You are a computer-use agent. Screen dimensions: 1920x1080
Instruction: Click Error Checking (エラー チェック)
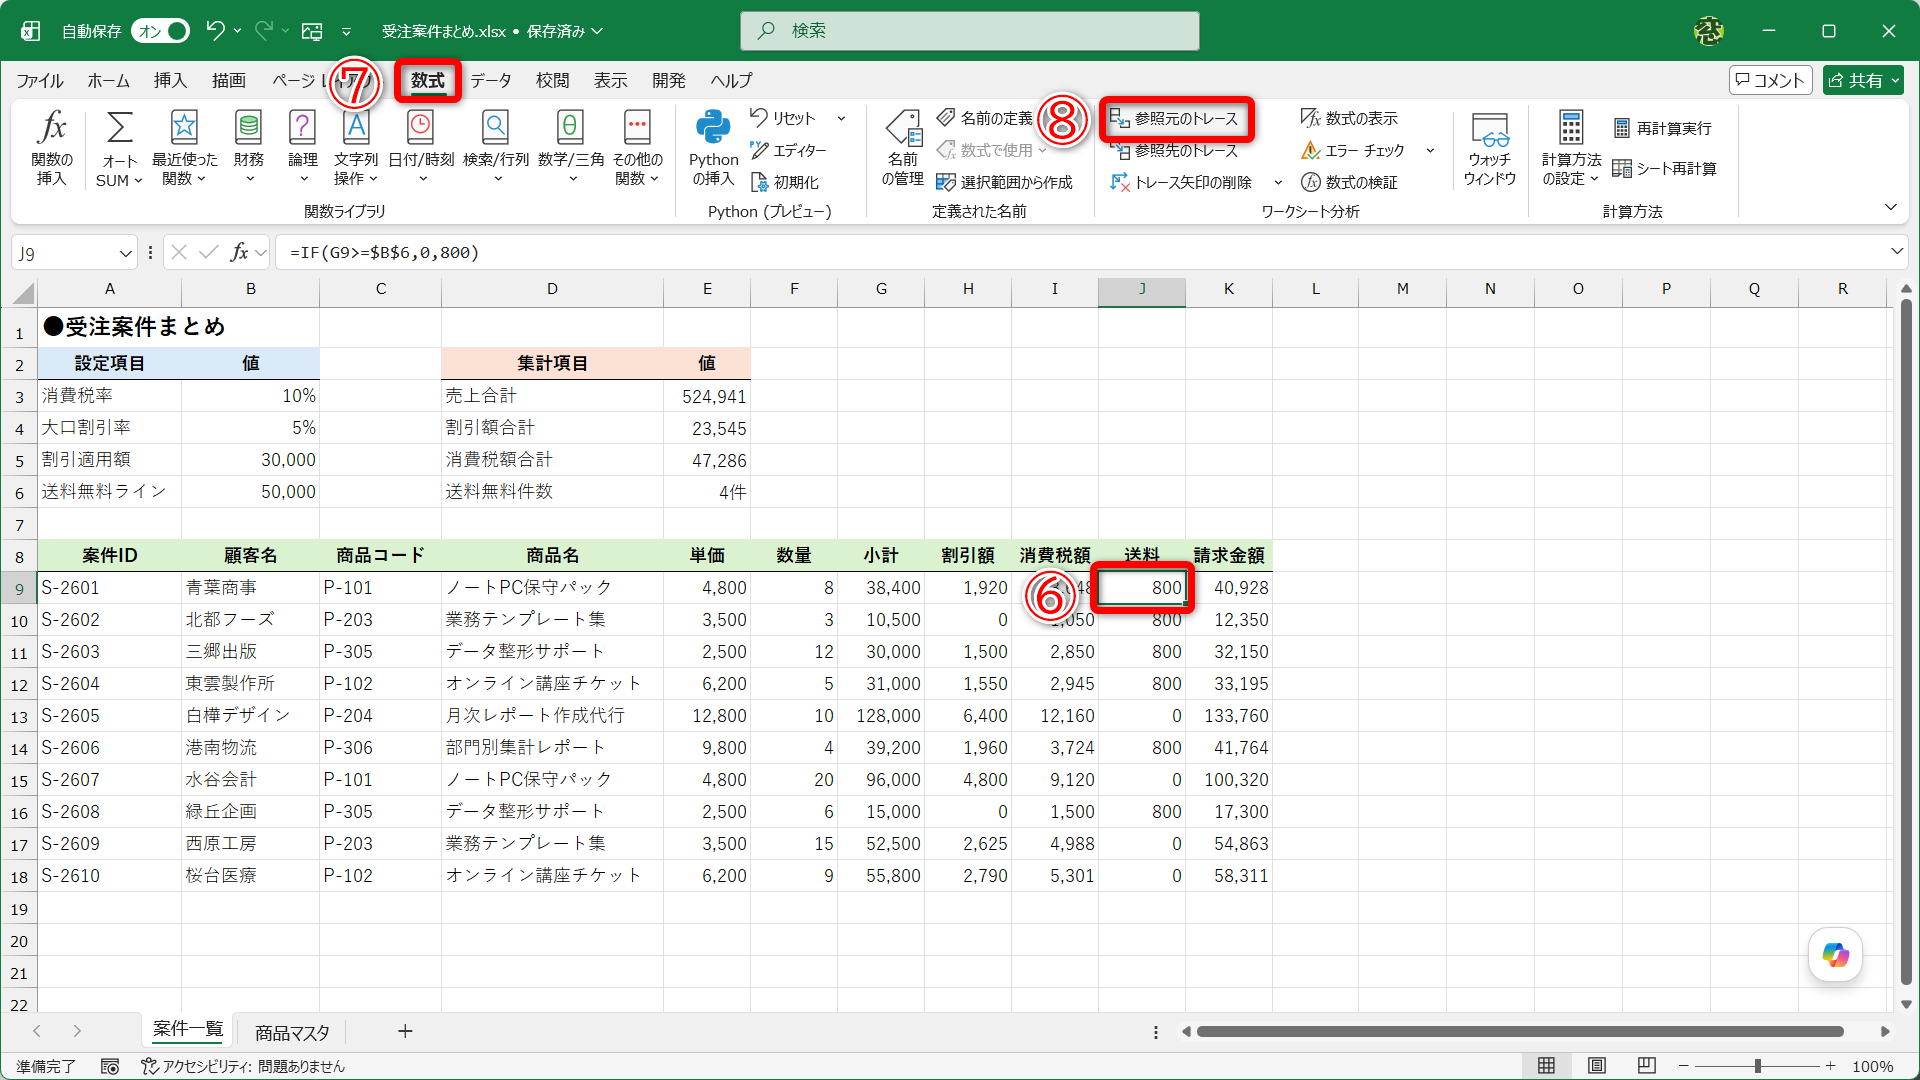coord(1353,151)
